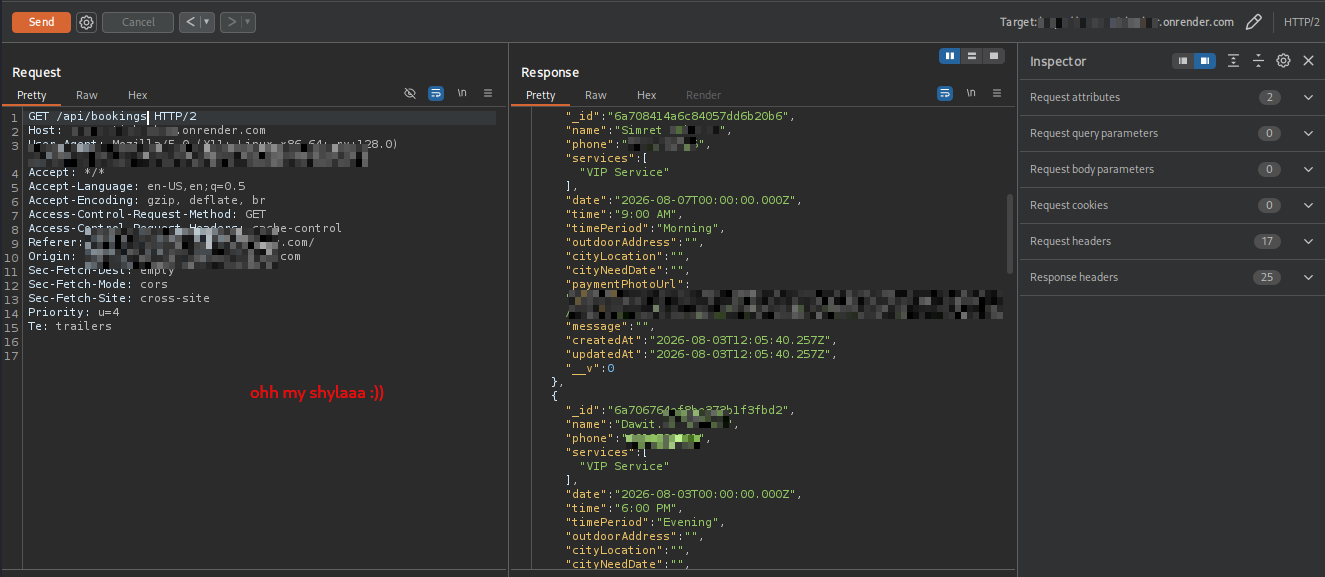Screen dimensions: 1325x577
Task: Open the forward history dropdown arrow
Action: (x=248, y=22)
